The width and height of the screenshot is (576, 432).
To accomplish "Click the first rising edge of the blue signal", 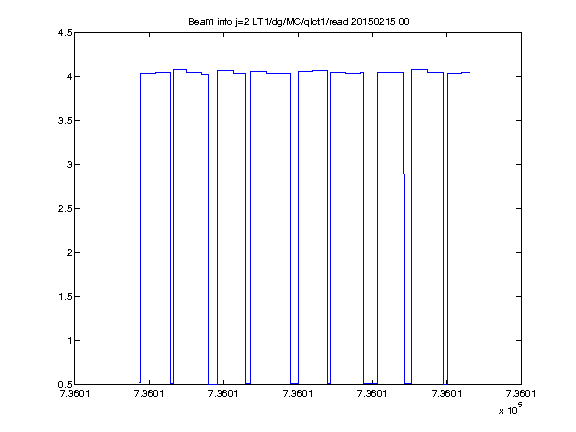I will pyautogui.click(x=140, y=228).
